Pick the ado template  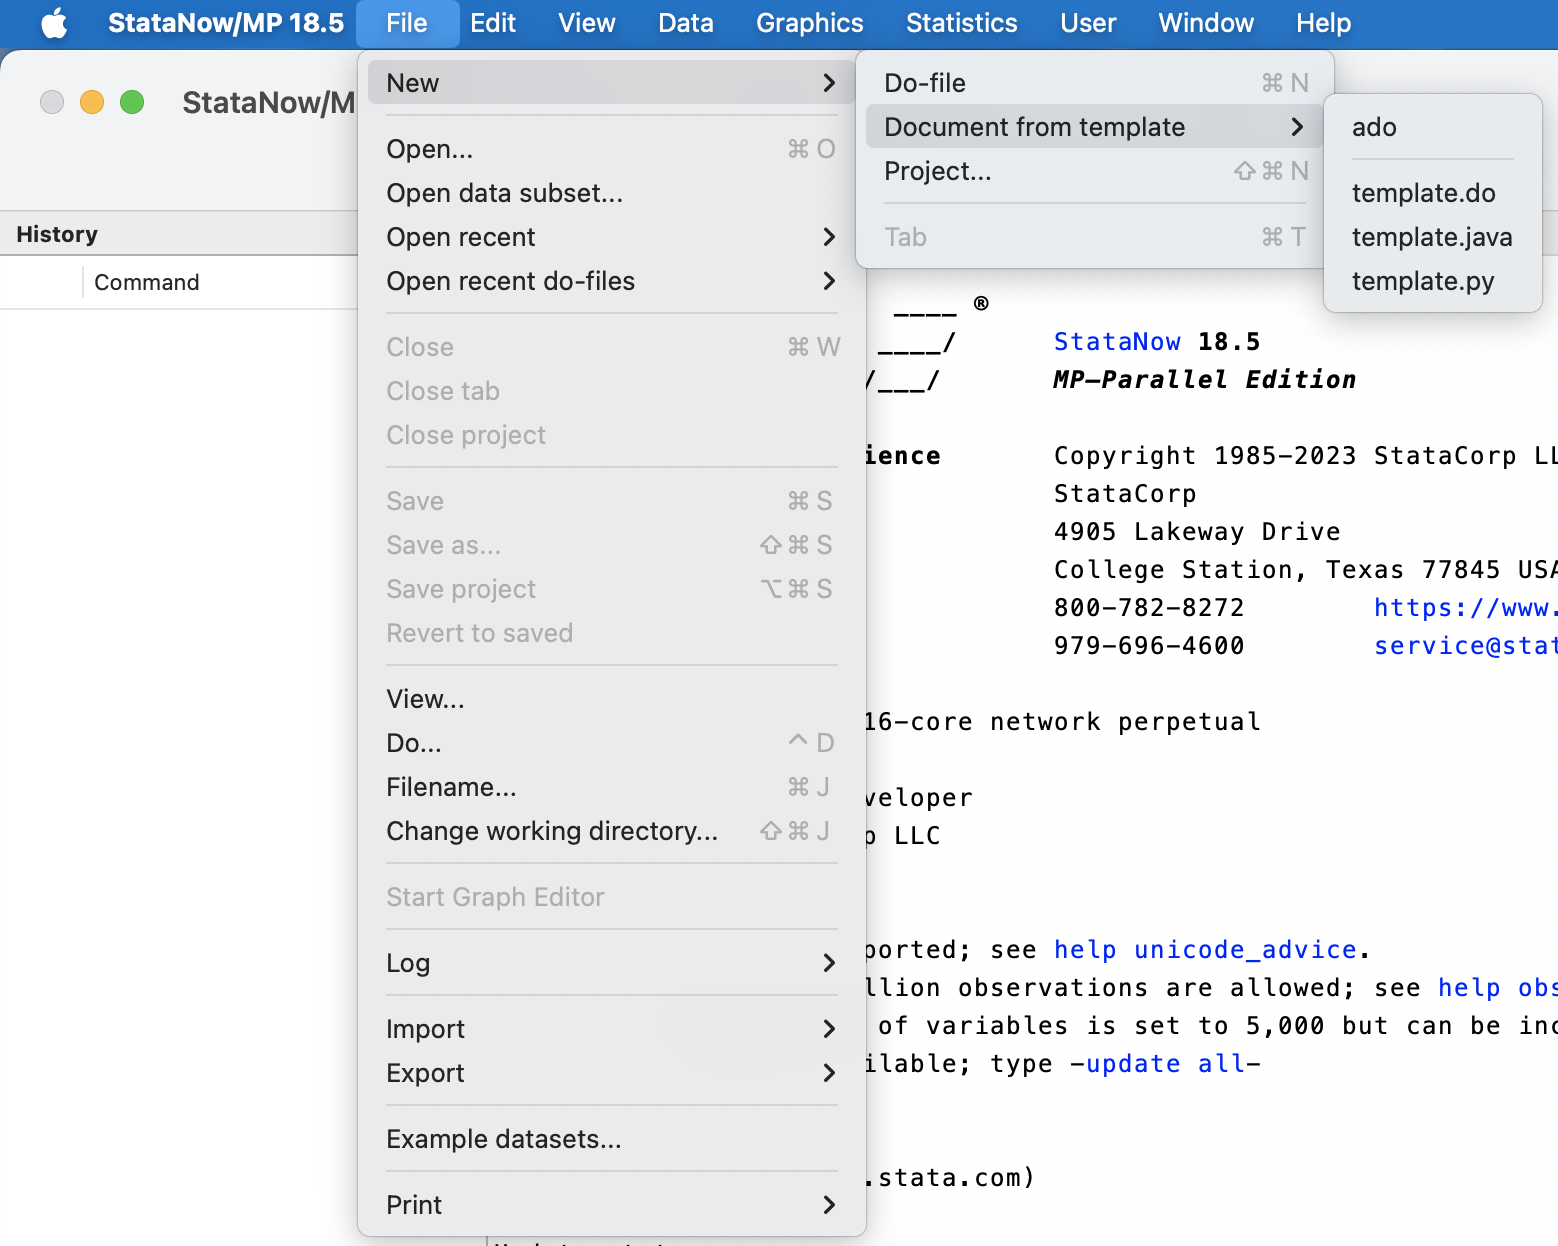pos(1432,127)
